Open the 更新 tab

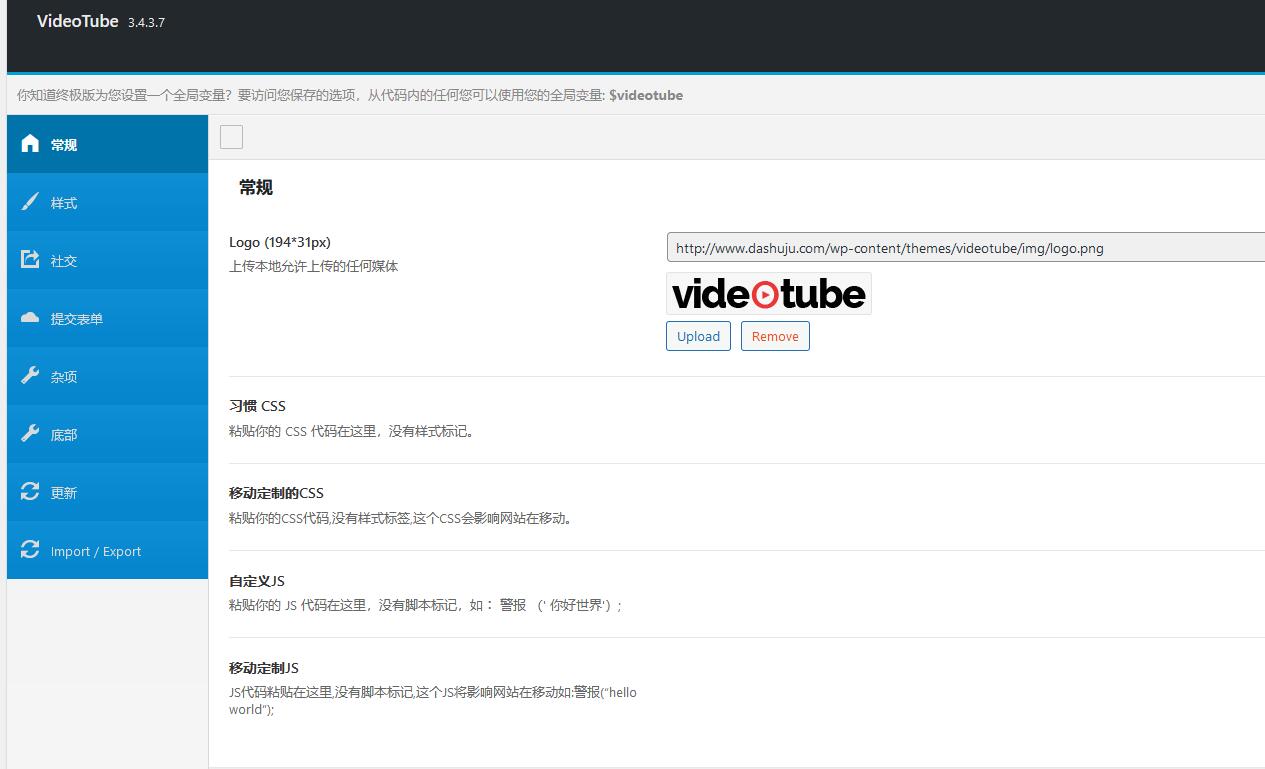[64, 493]
